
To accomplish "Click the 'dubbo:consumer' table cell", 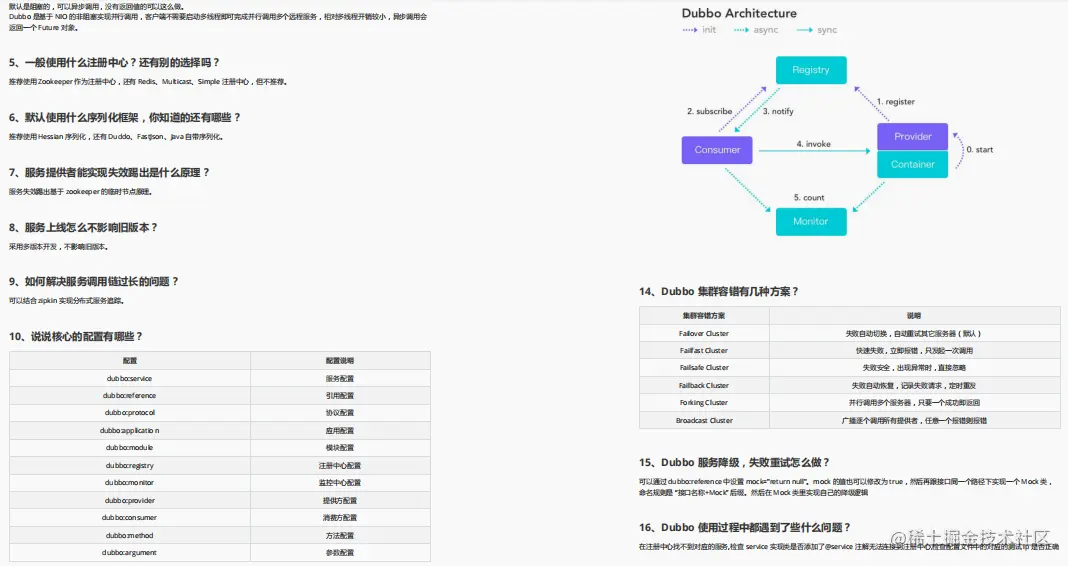I will coord(129,517).
